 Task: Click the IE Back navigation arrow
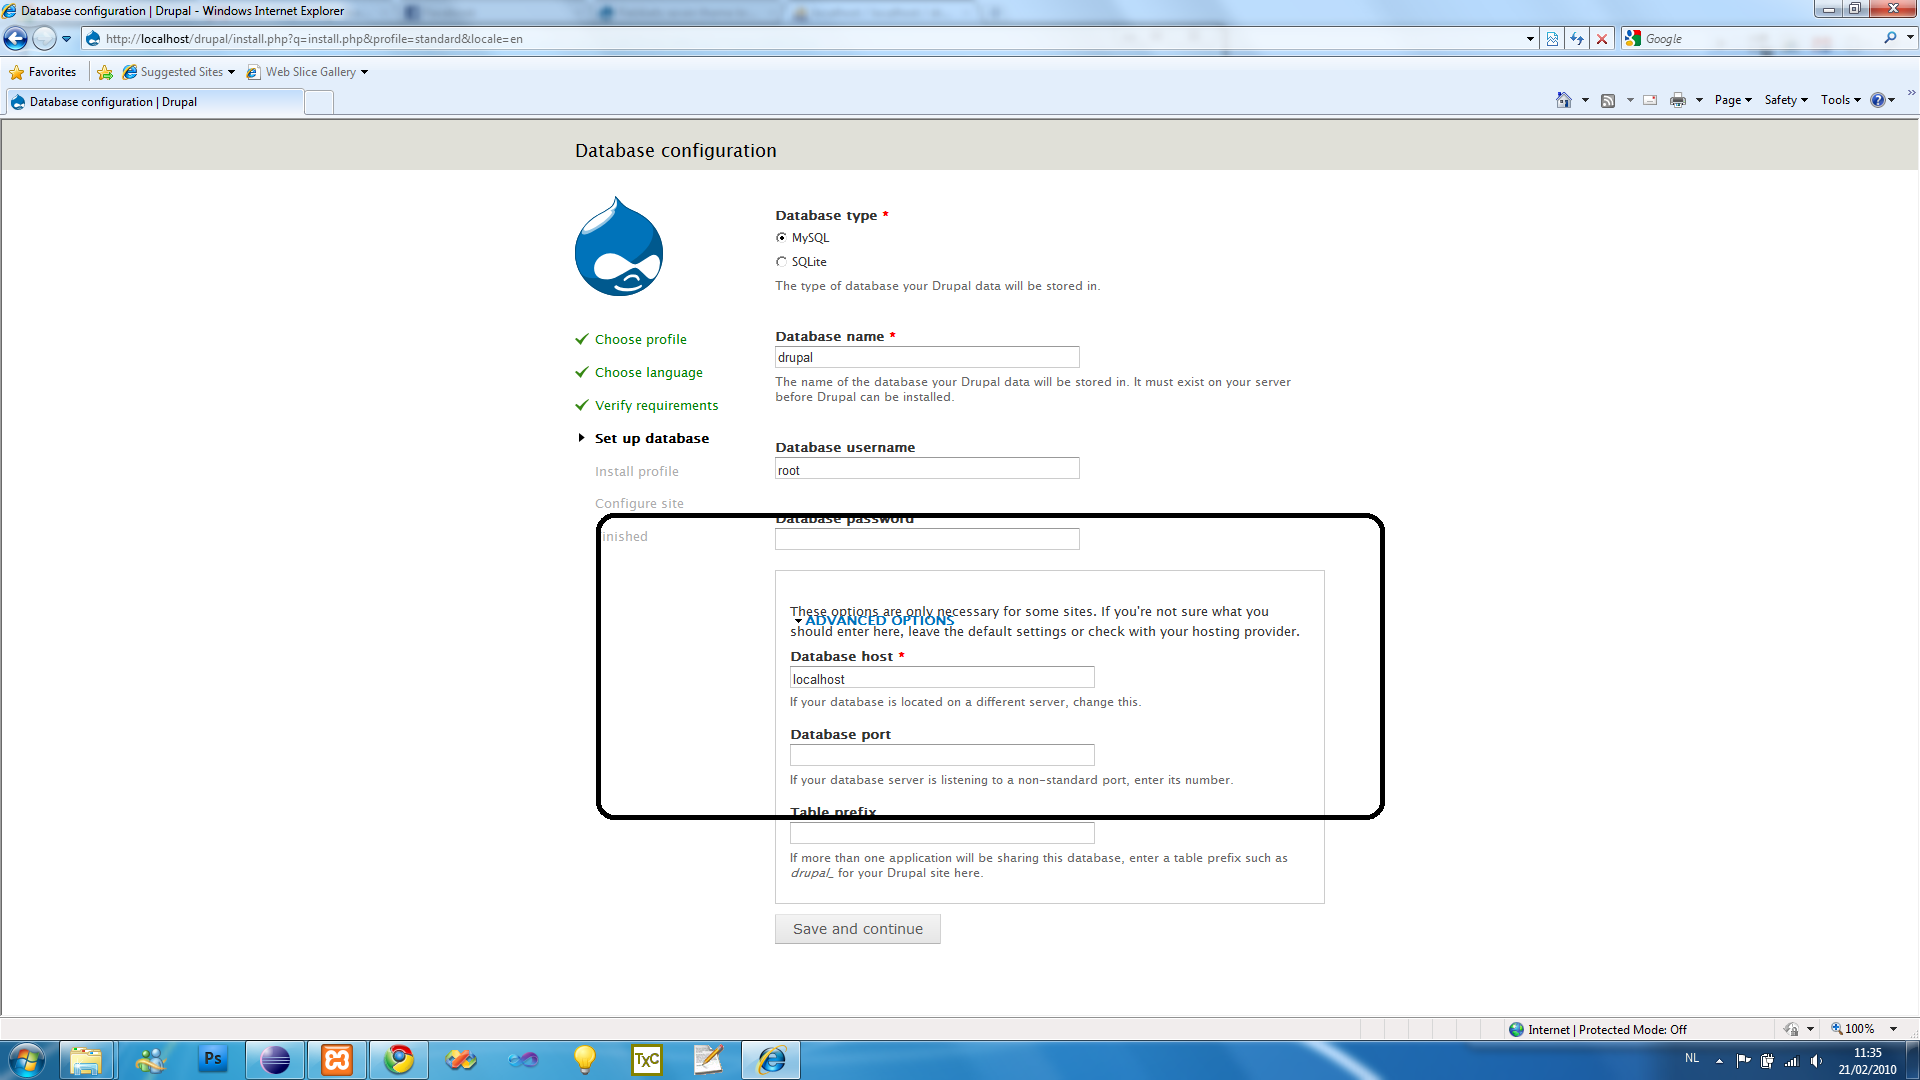pos(16,39)
